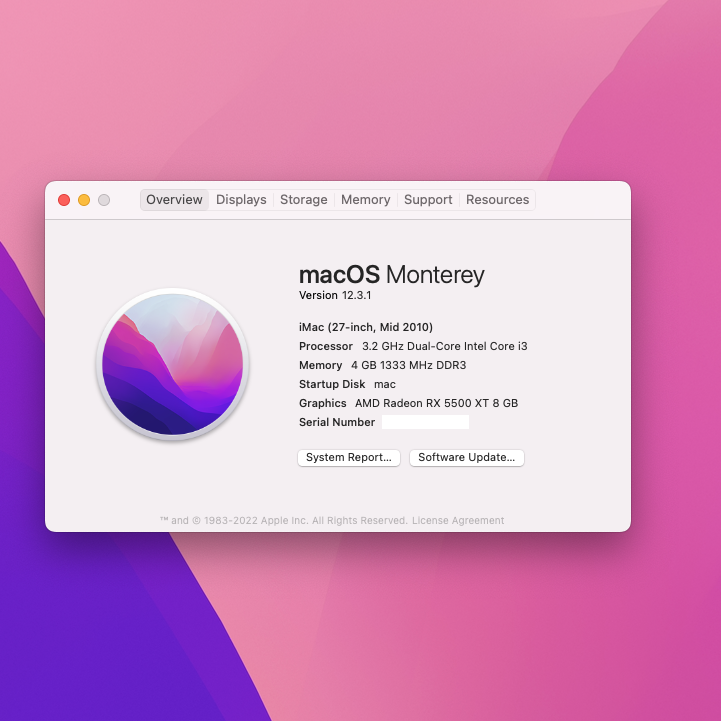Click the 4 GB 1333 MHz DDR3 value

409,365
